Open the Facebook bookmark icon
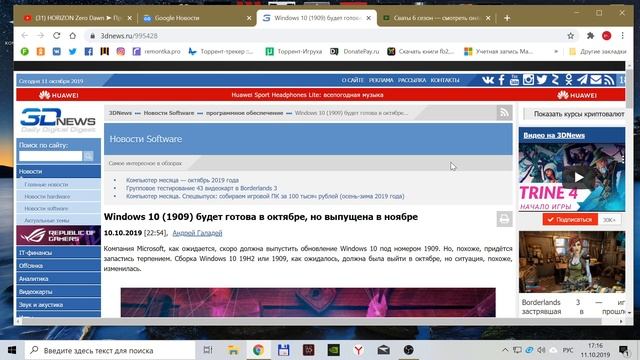This screenshot has height=360, width=640. pos(89,51)
